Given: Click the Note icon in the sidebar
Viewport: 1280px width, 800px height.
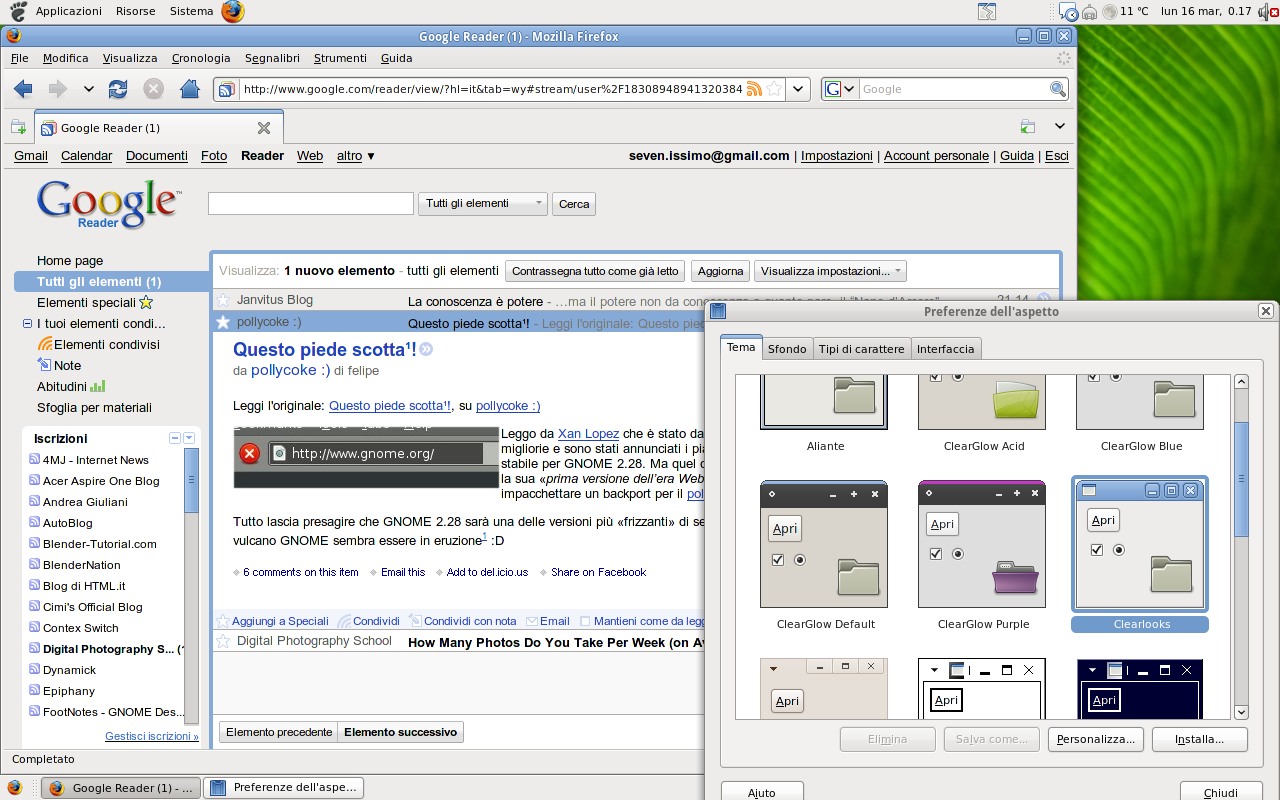Looking at the screenshot, I should tap(44, 365).
